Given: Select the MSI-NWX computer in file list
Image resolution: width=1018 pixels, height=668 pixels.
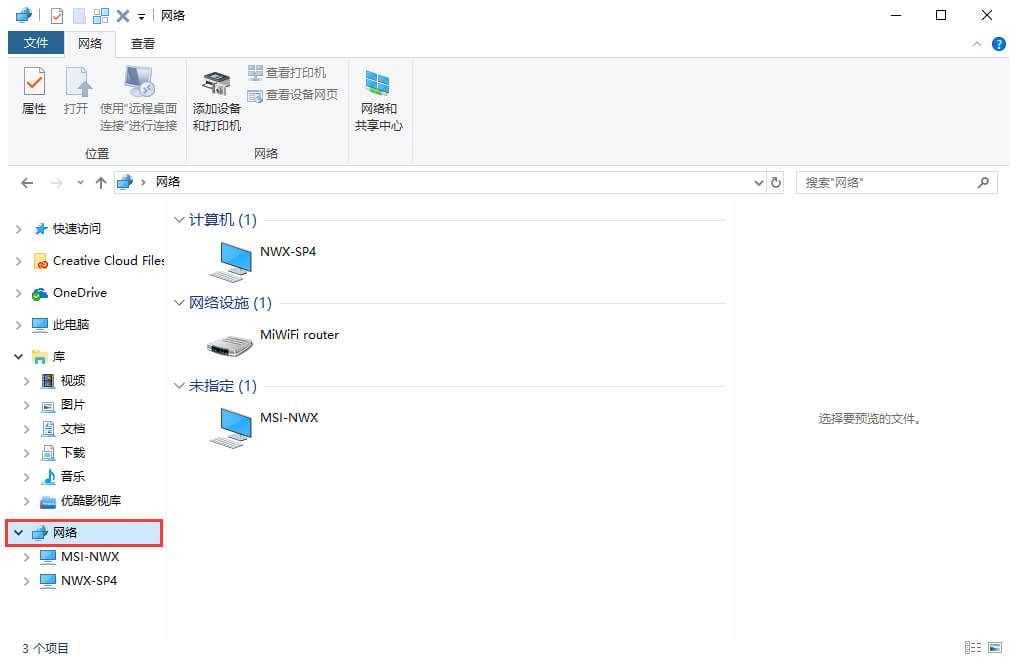Looking at the screenshot, I should [230, 426].
